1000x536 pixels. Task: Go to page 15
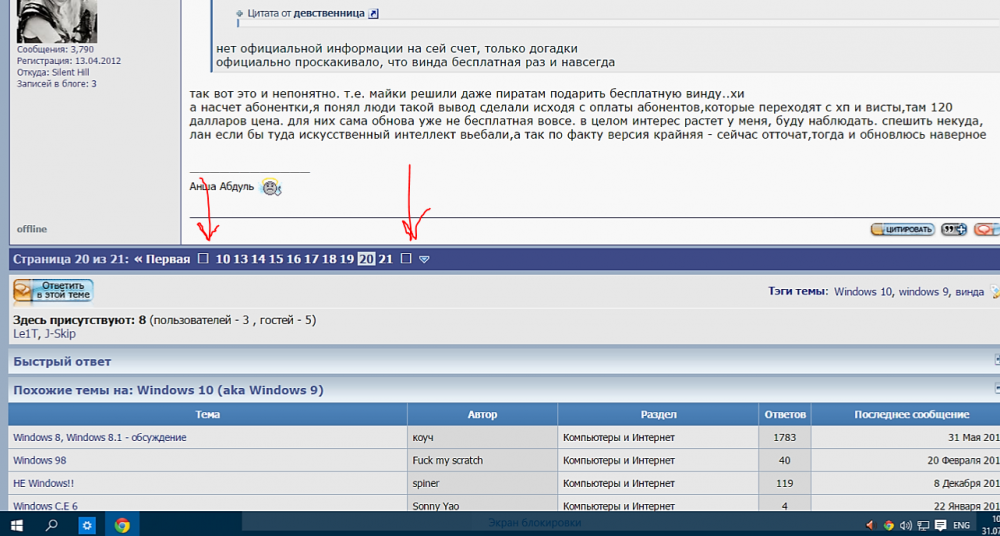(x=276, y=259)
